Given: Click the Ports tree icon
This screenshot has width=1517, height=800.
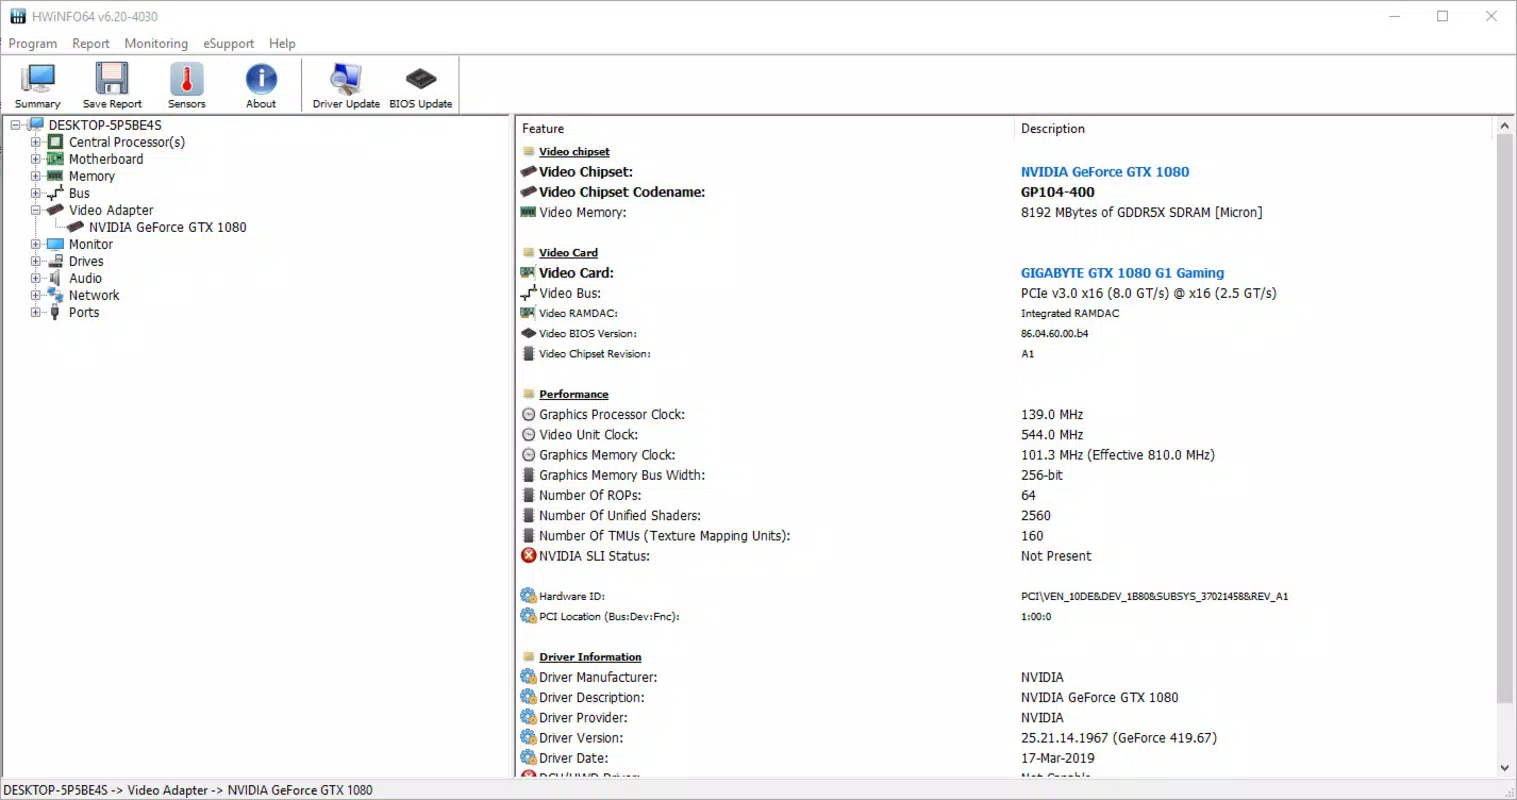Looking at the screenshot, I should click(x=55, y=312).
